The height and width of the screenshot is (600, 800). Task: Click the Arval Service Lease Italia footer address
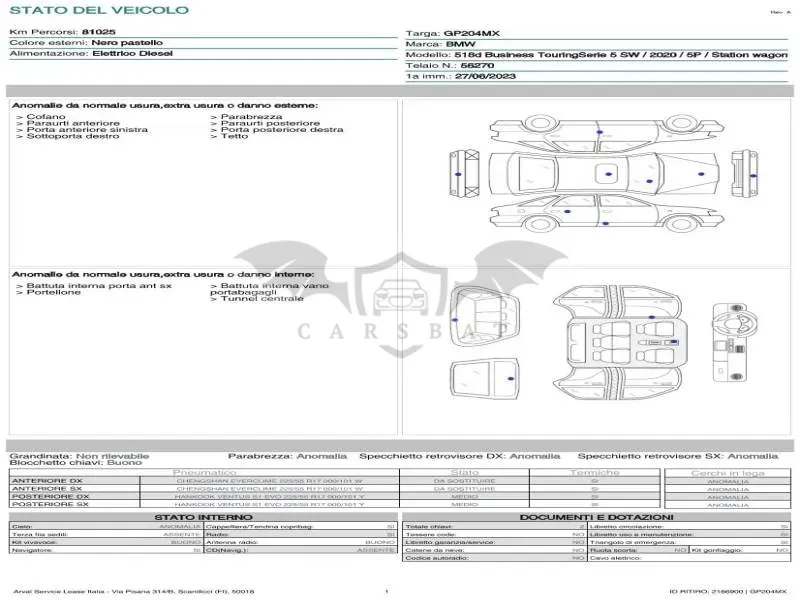pyautogui.click(x=134, y=592)
